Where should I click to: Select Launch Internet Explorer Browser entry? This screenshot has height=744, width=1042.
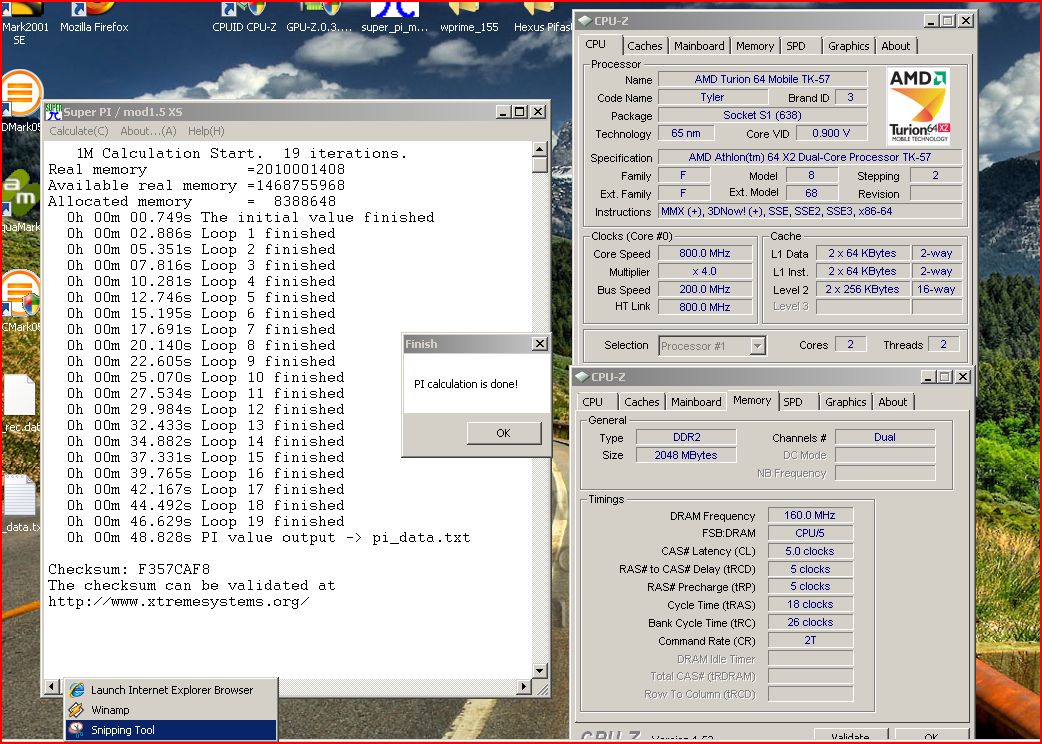pyautogui.click(x=171, y=690)
